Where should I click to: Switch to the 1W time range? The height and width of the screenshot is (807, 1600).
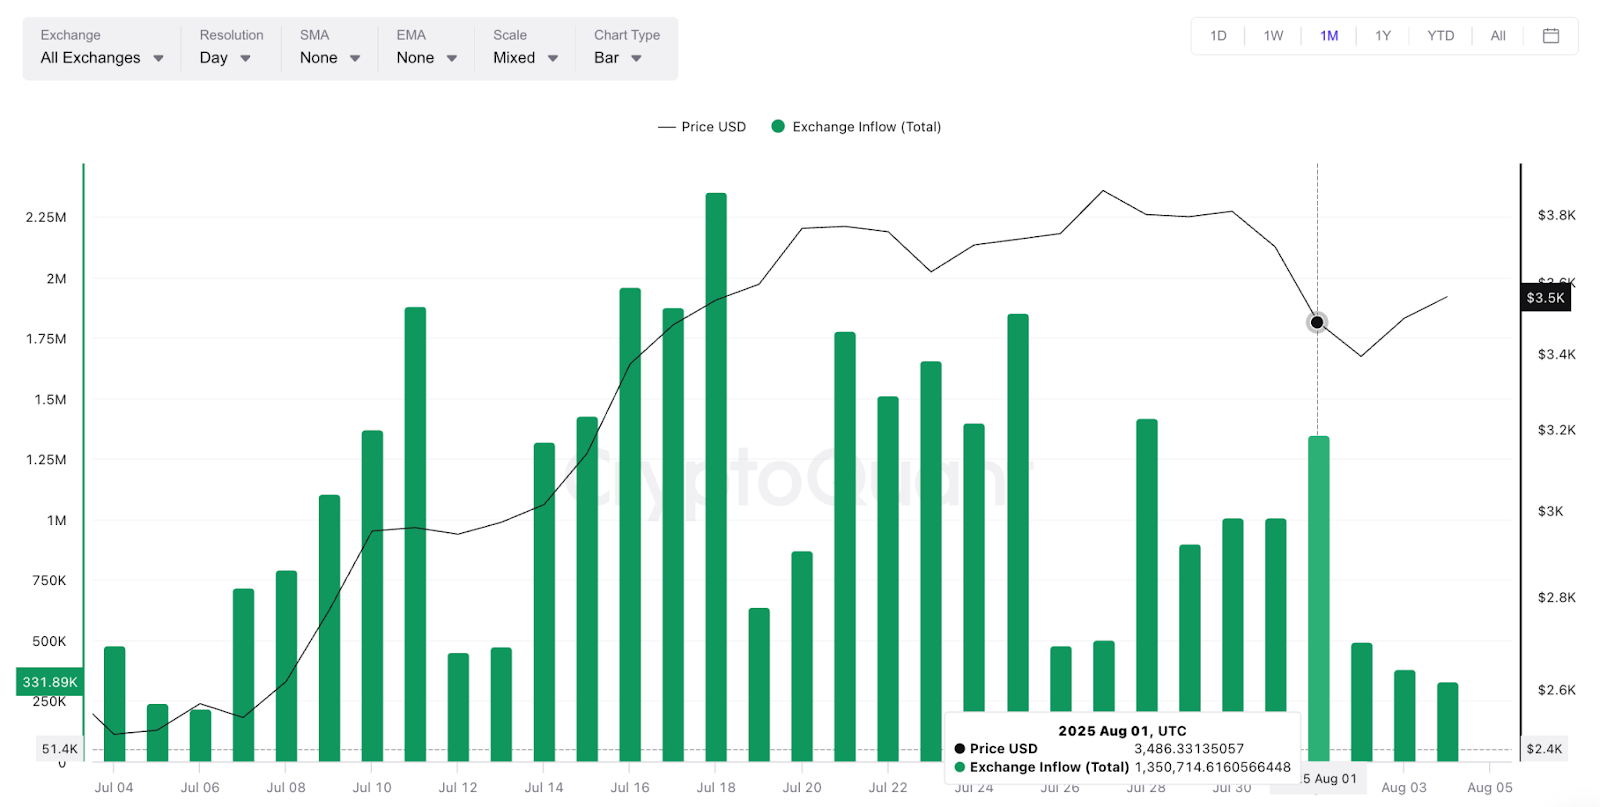1273,36
